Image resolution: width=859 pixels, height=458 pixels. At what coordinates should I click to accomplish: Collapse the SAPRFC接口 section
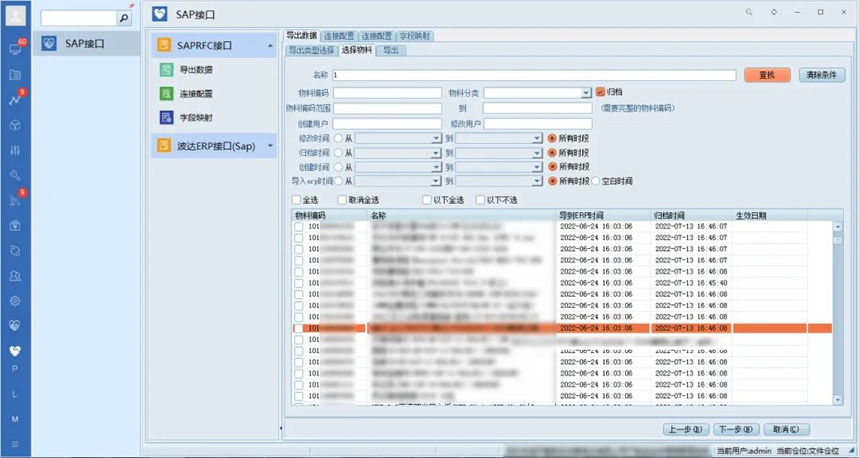tap(270, 46)
